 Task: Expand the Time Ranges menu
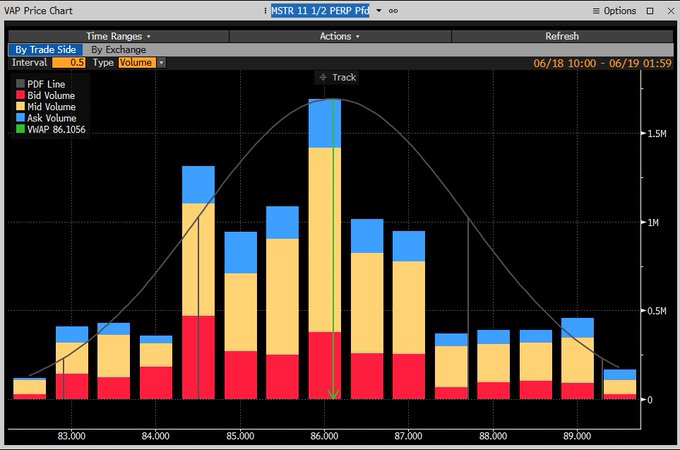pyautogui.click(x=118, y=36)
